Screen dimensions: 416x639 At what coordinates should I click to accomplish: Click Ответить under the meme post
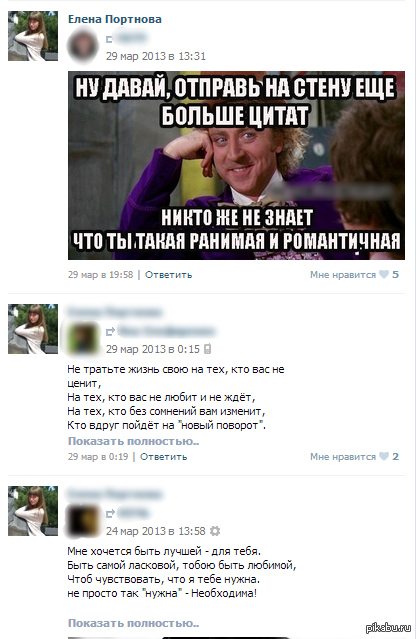pos(168,275)
